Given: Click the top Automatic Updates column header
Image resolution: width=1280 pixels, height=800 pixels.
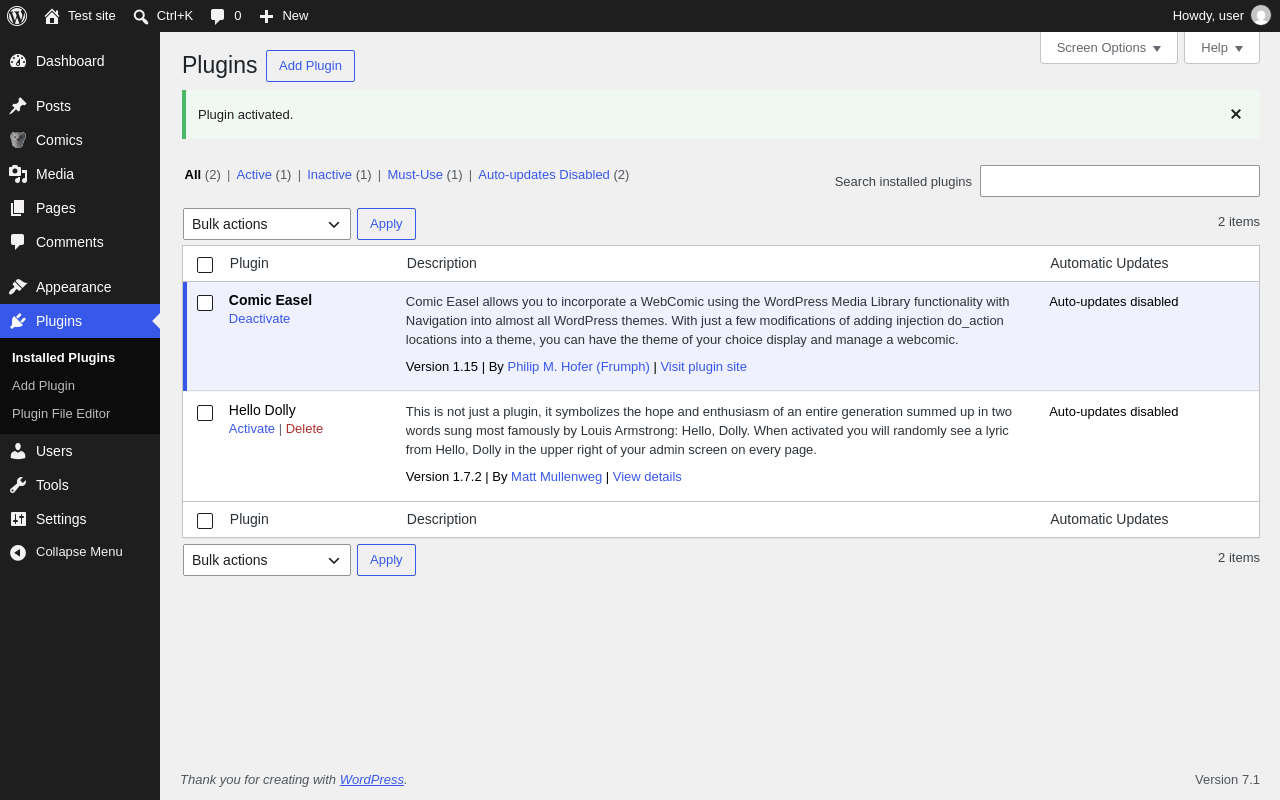Looking at the screenshot, I should 1109,264.
